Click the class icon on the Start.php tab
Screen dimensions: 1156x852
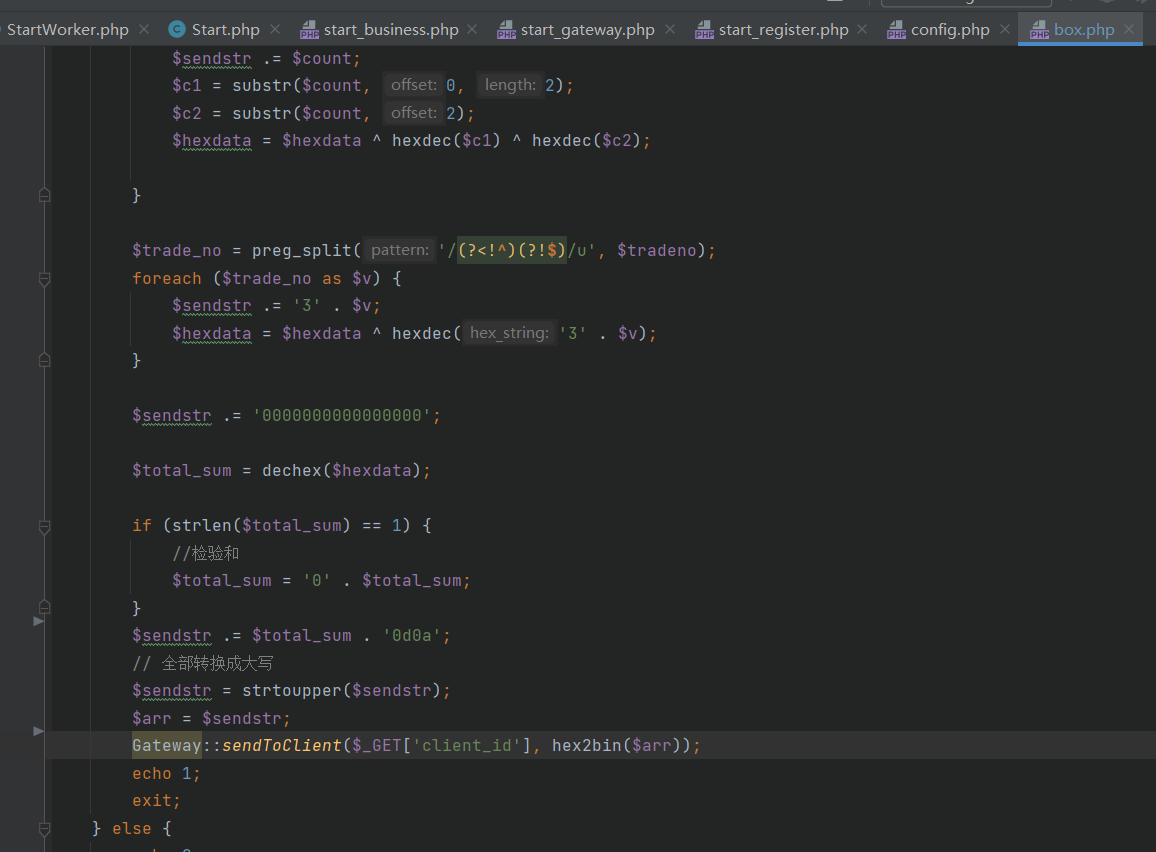(177, 29)
